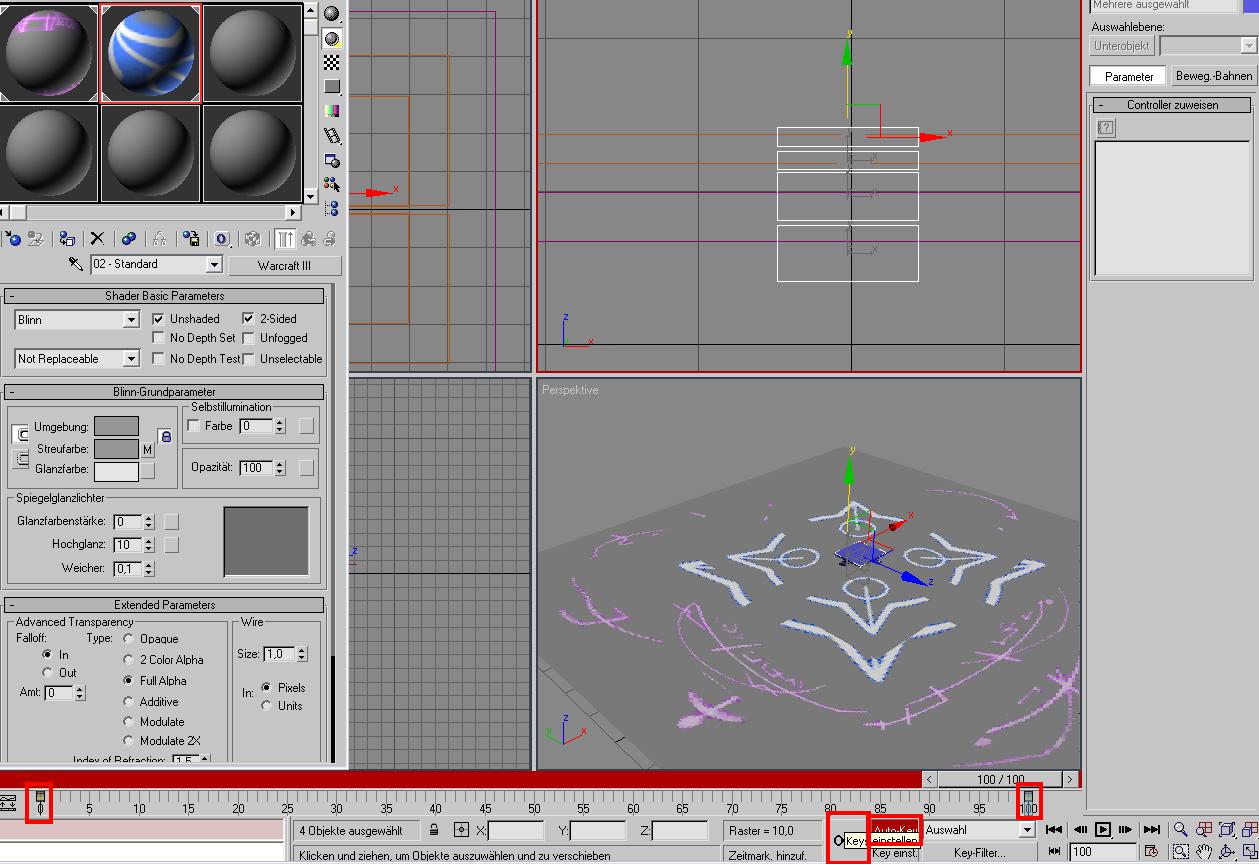1259x864 pixels.
Task: Switch to the Beweg.-Bahnen tab
Action: [x=1214, y=76]
